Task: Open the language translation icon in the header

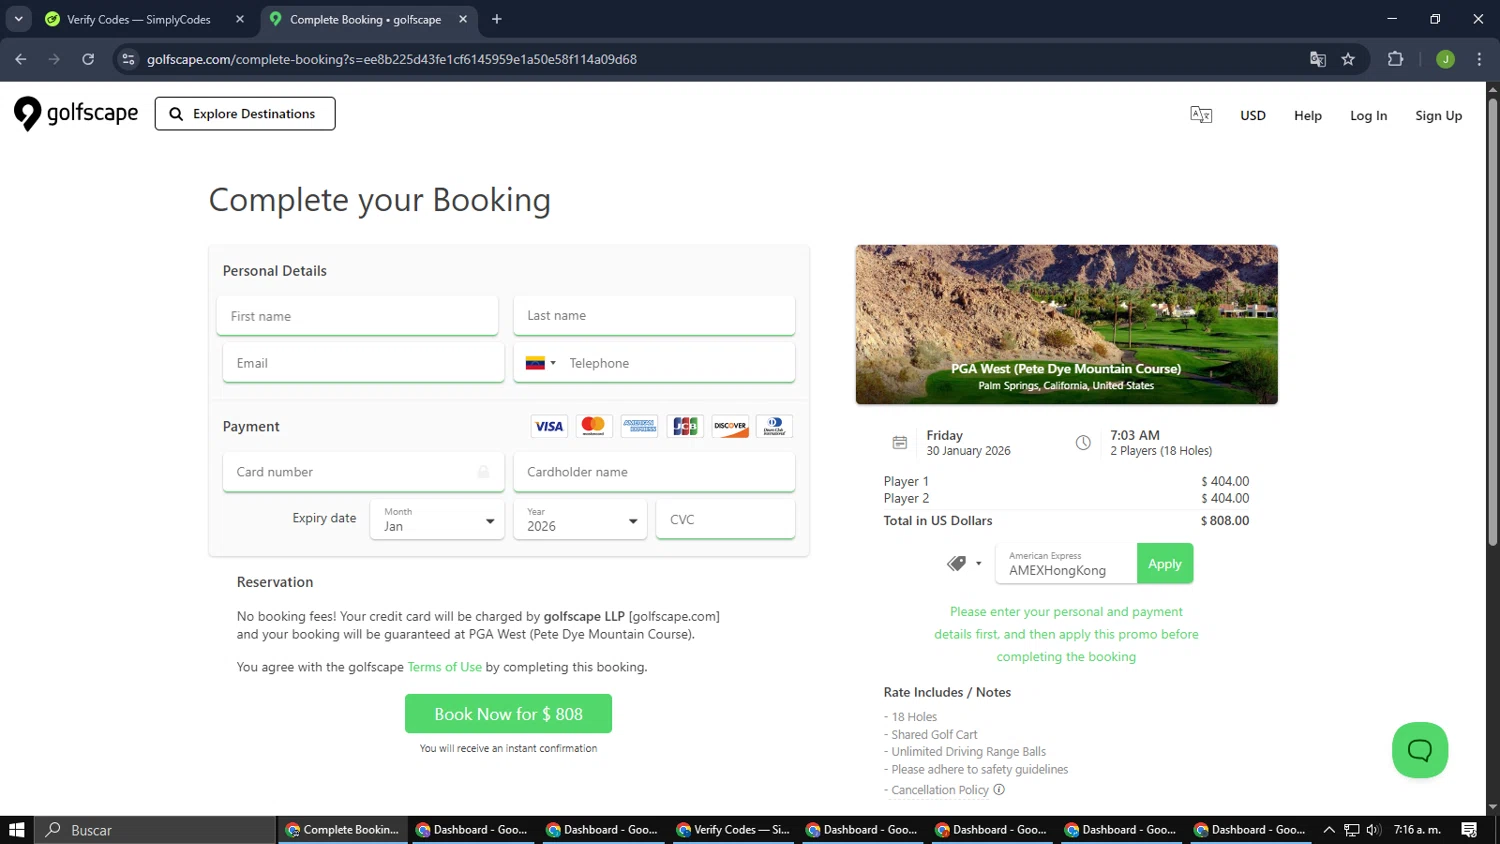Action: pos(1201,115)
